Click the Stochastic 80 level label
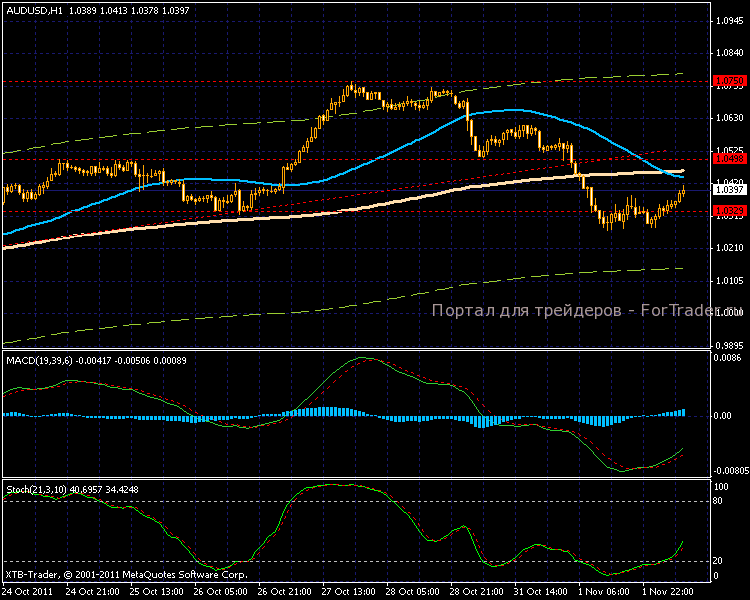 point(718,501)
